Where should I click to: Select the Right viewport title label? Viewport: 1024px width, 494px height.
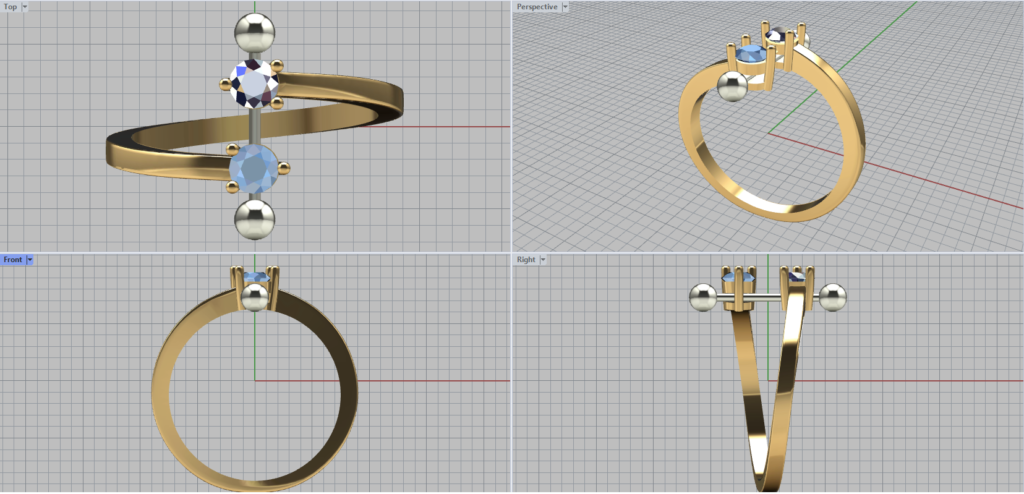click(525, 260)
